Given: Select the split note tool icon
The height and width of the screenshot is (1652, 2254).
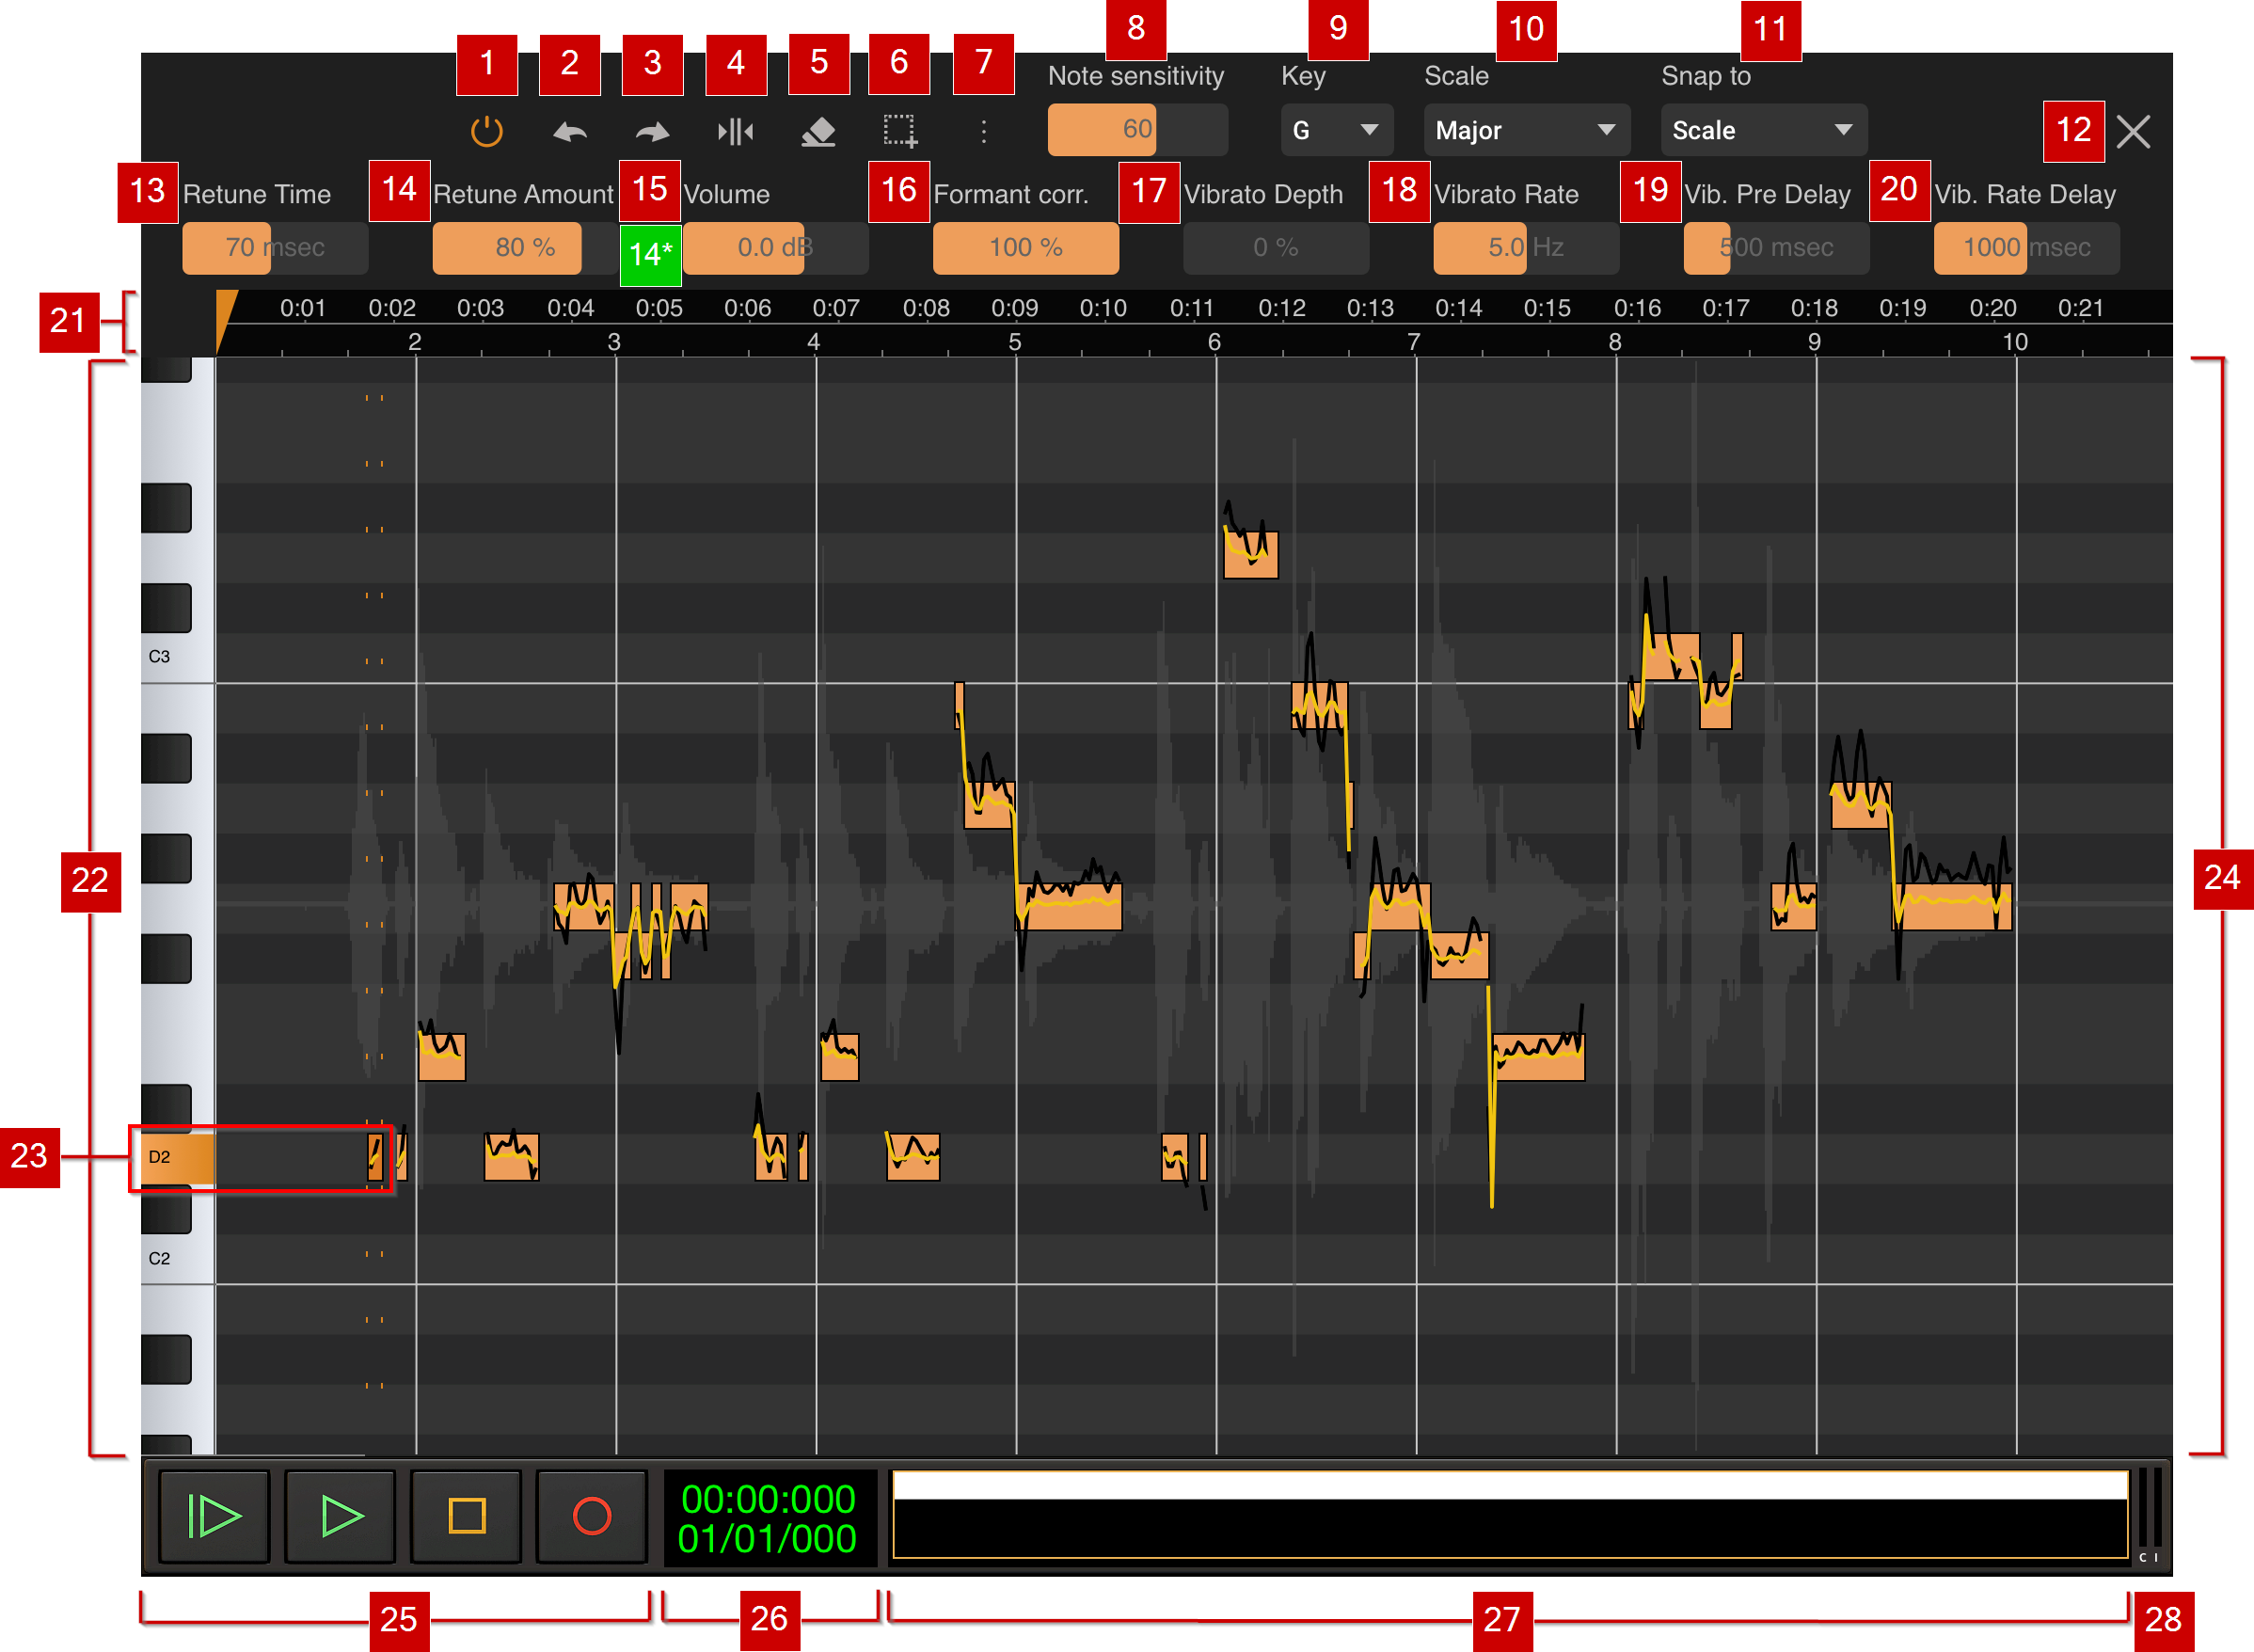Looking at the screenshot, I should point(736,131).
